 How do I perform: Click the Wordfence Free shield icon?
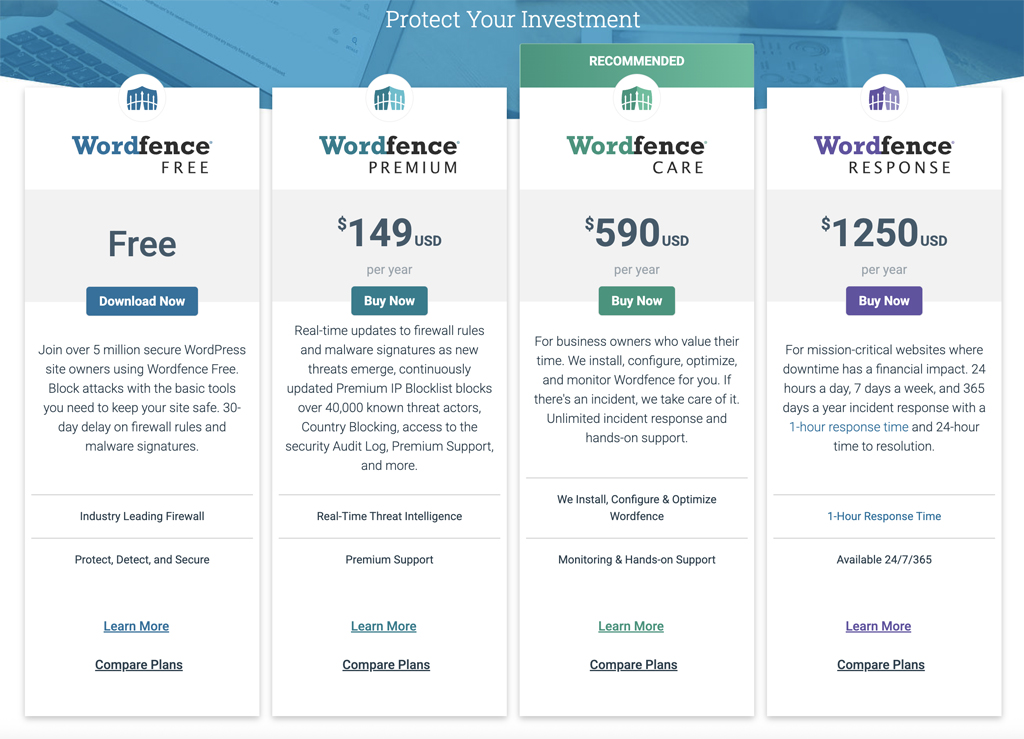click(x=142, y=99)
